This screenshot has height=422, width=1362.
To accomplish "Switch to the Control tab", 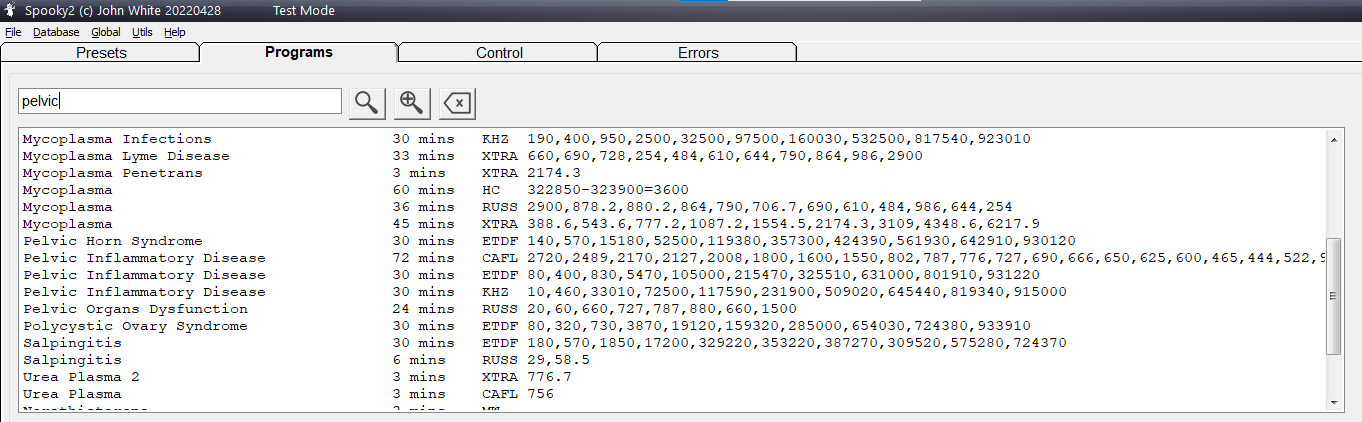I will (x=499, y=53).
